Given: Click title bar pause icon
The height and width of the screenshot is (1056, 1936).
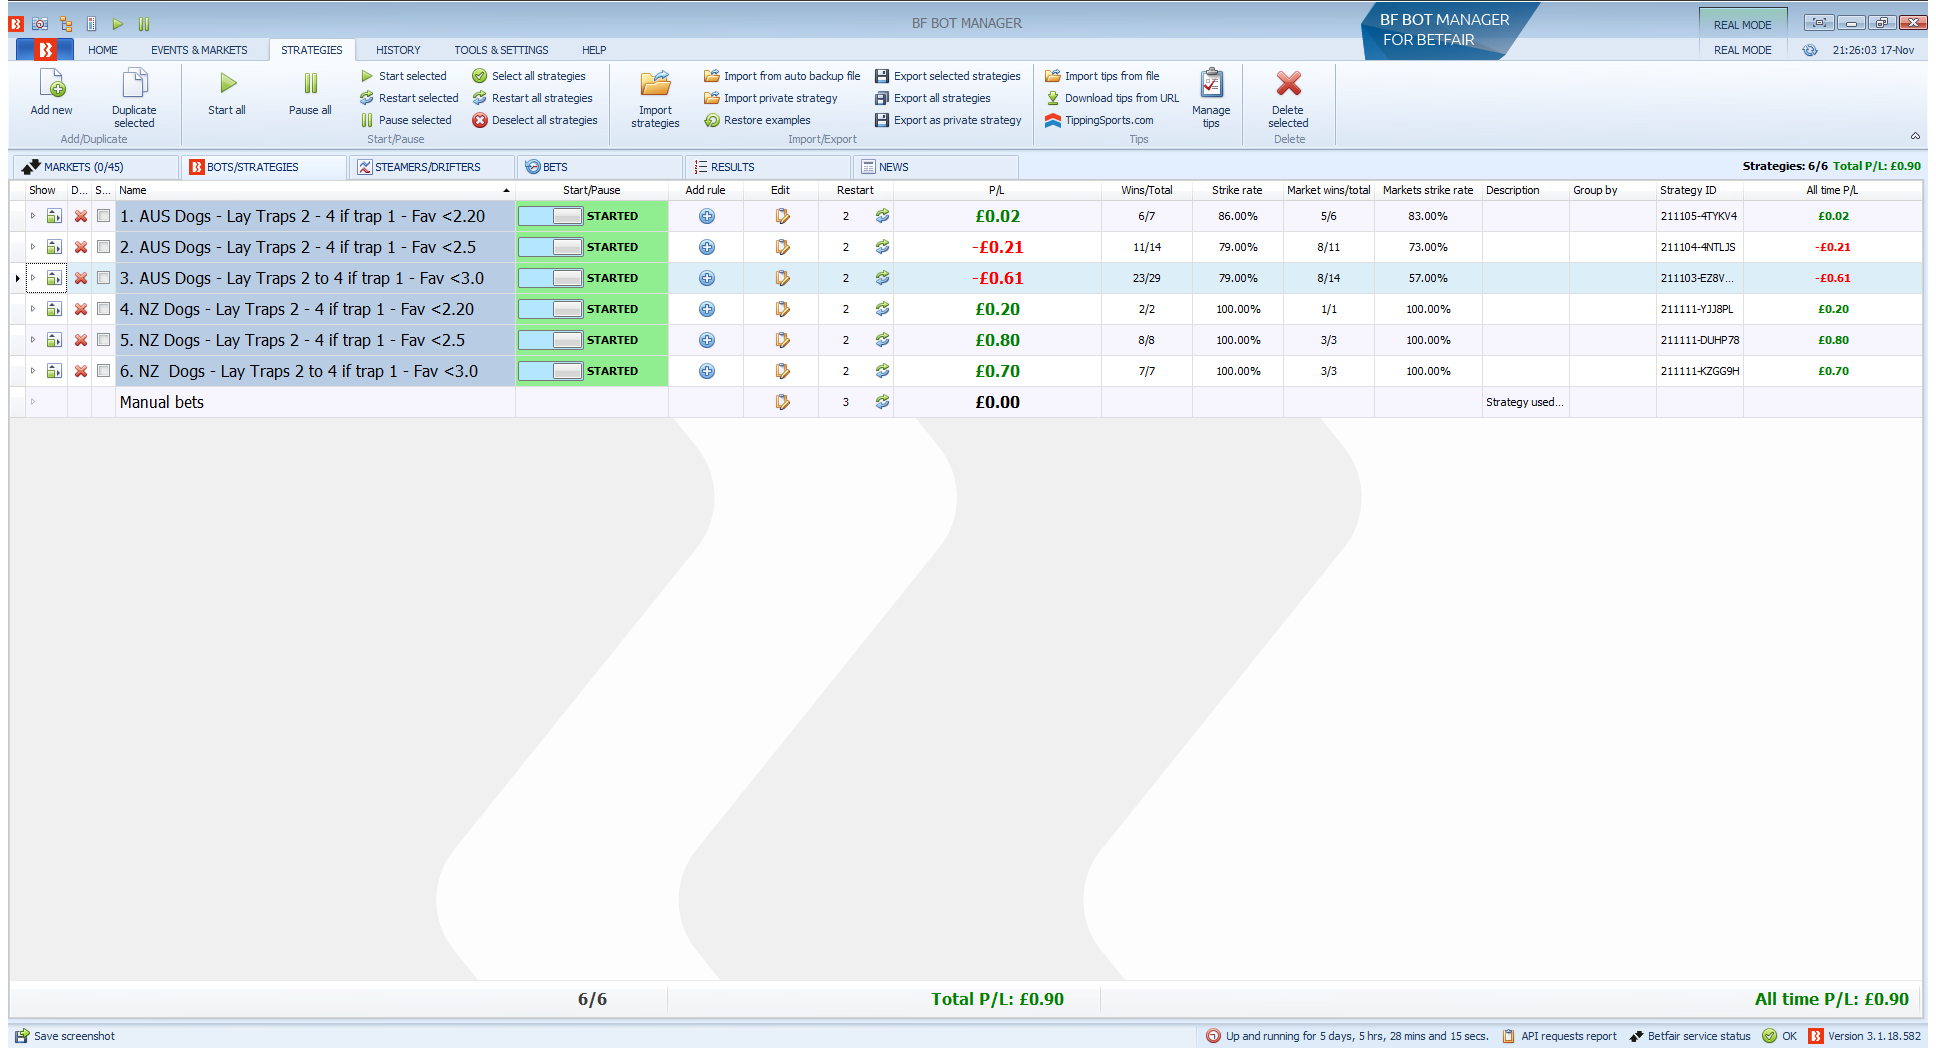Looking at the screenshot, I should point(144,23).
